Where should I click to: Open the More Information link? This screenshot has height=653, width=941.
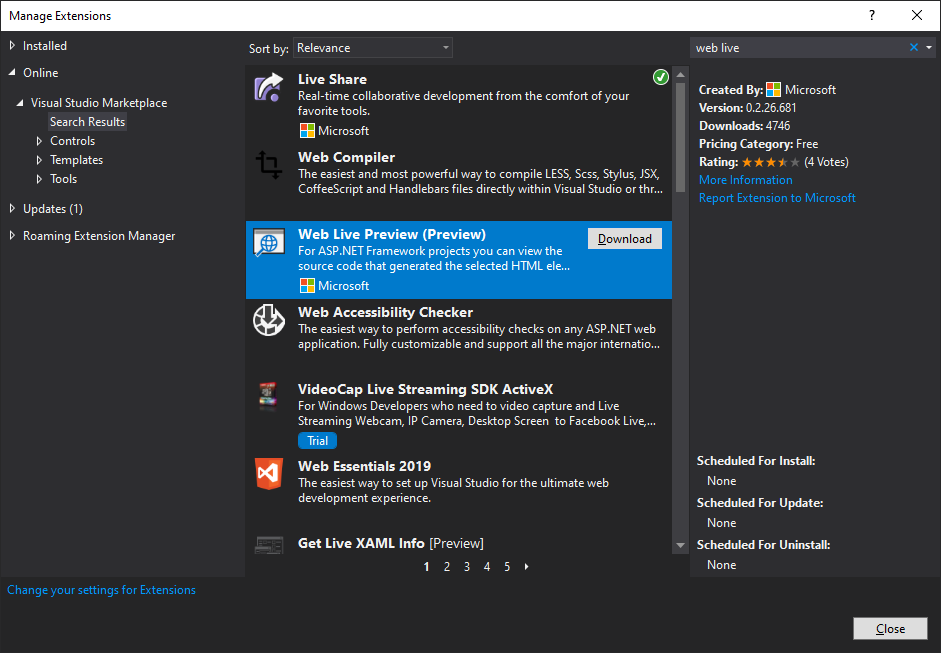745,180
